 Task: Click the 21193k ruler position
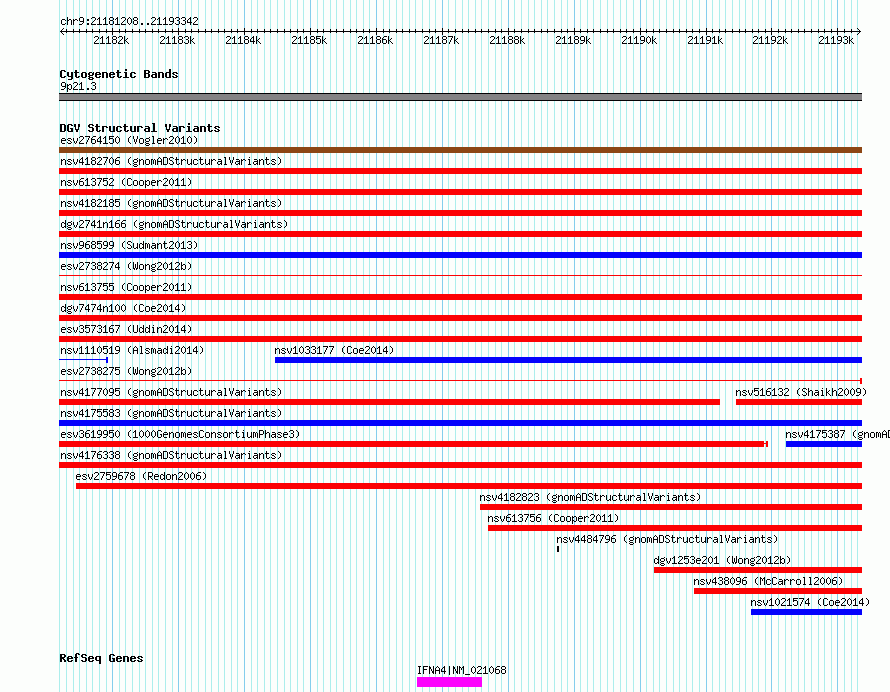click(836, 40)
